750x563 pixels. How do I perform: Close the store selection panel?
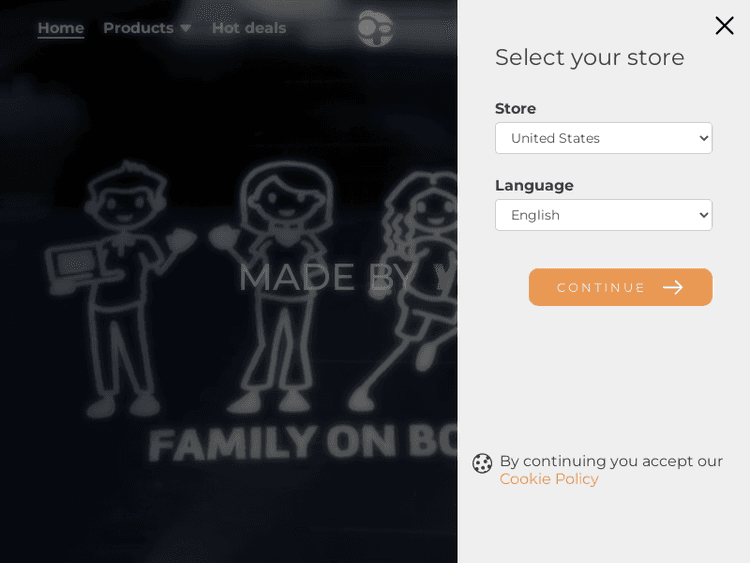(x=724, y=26)
